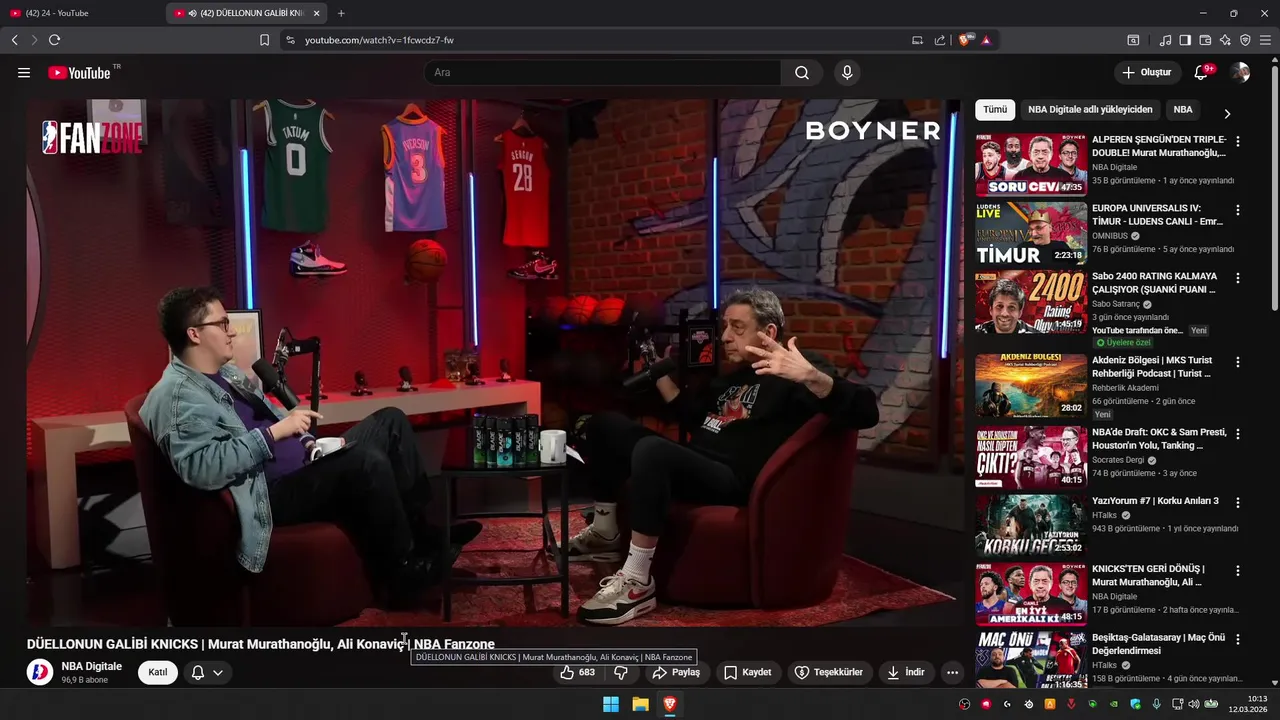Open options for Sabo 2400 RATING video
Screen dimensions: 1280x720
pos(1238,278)
